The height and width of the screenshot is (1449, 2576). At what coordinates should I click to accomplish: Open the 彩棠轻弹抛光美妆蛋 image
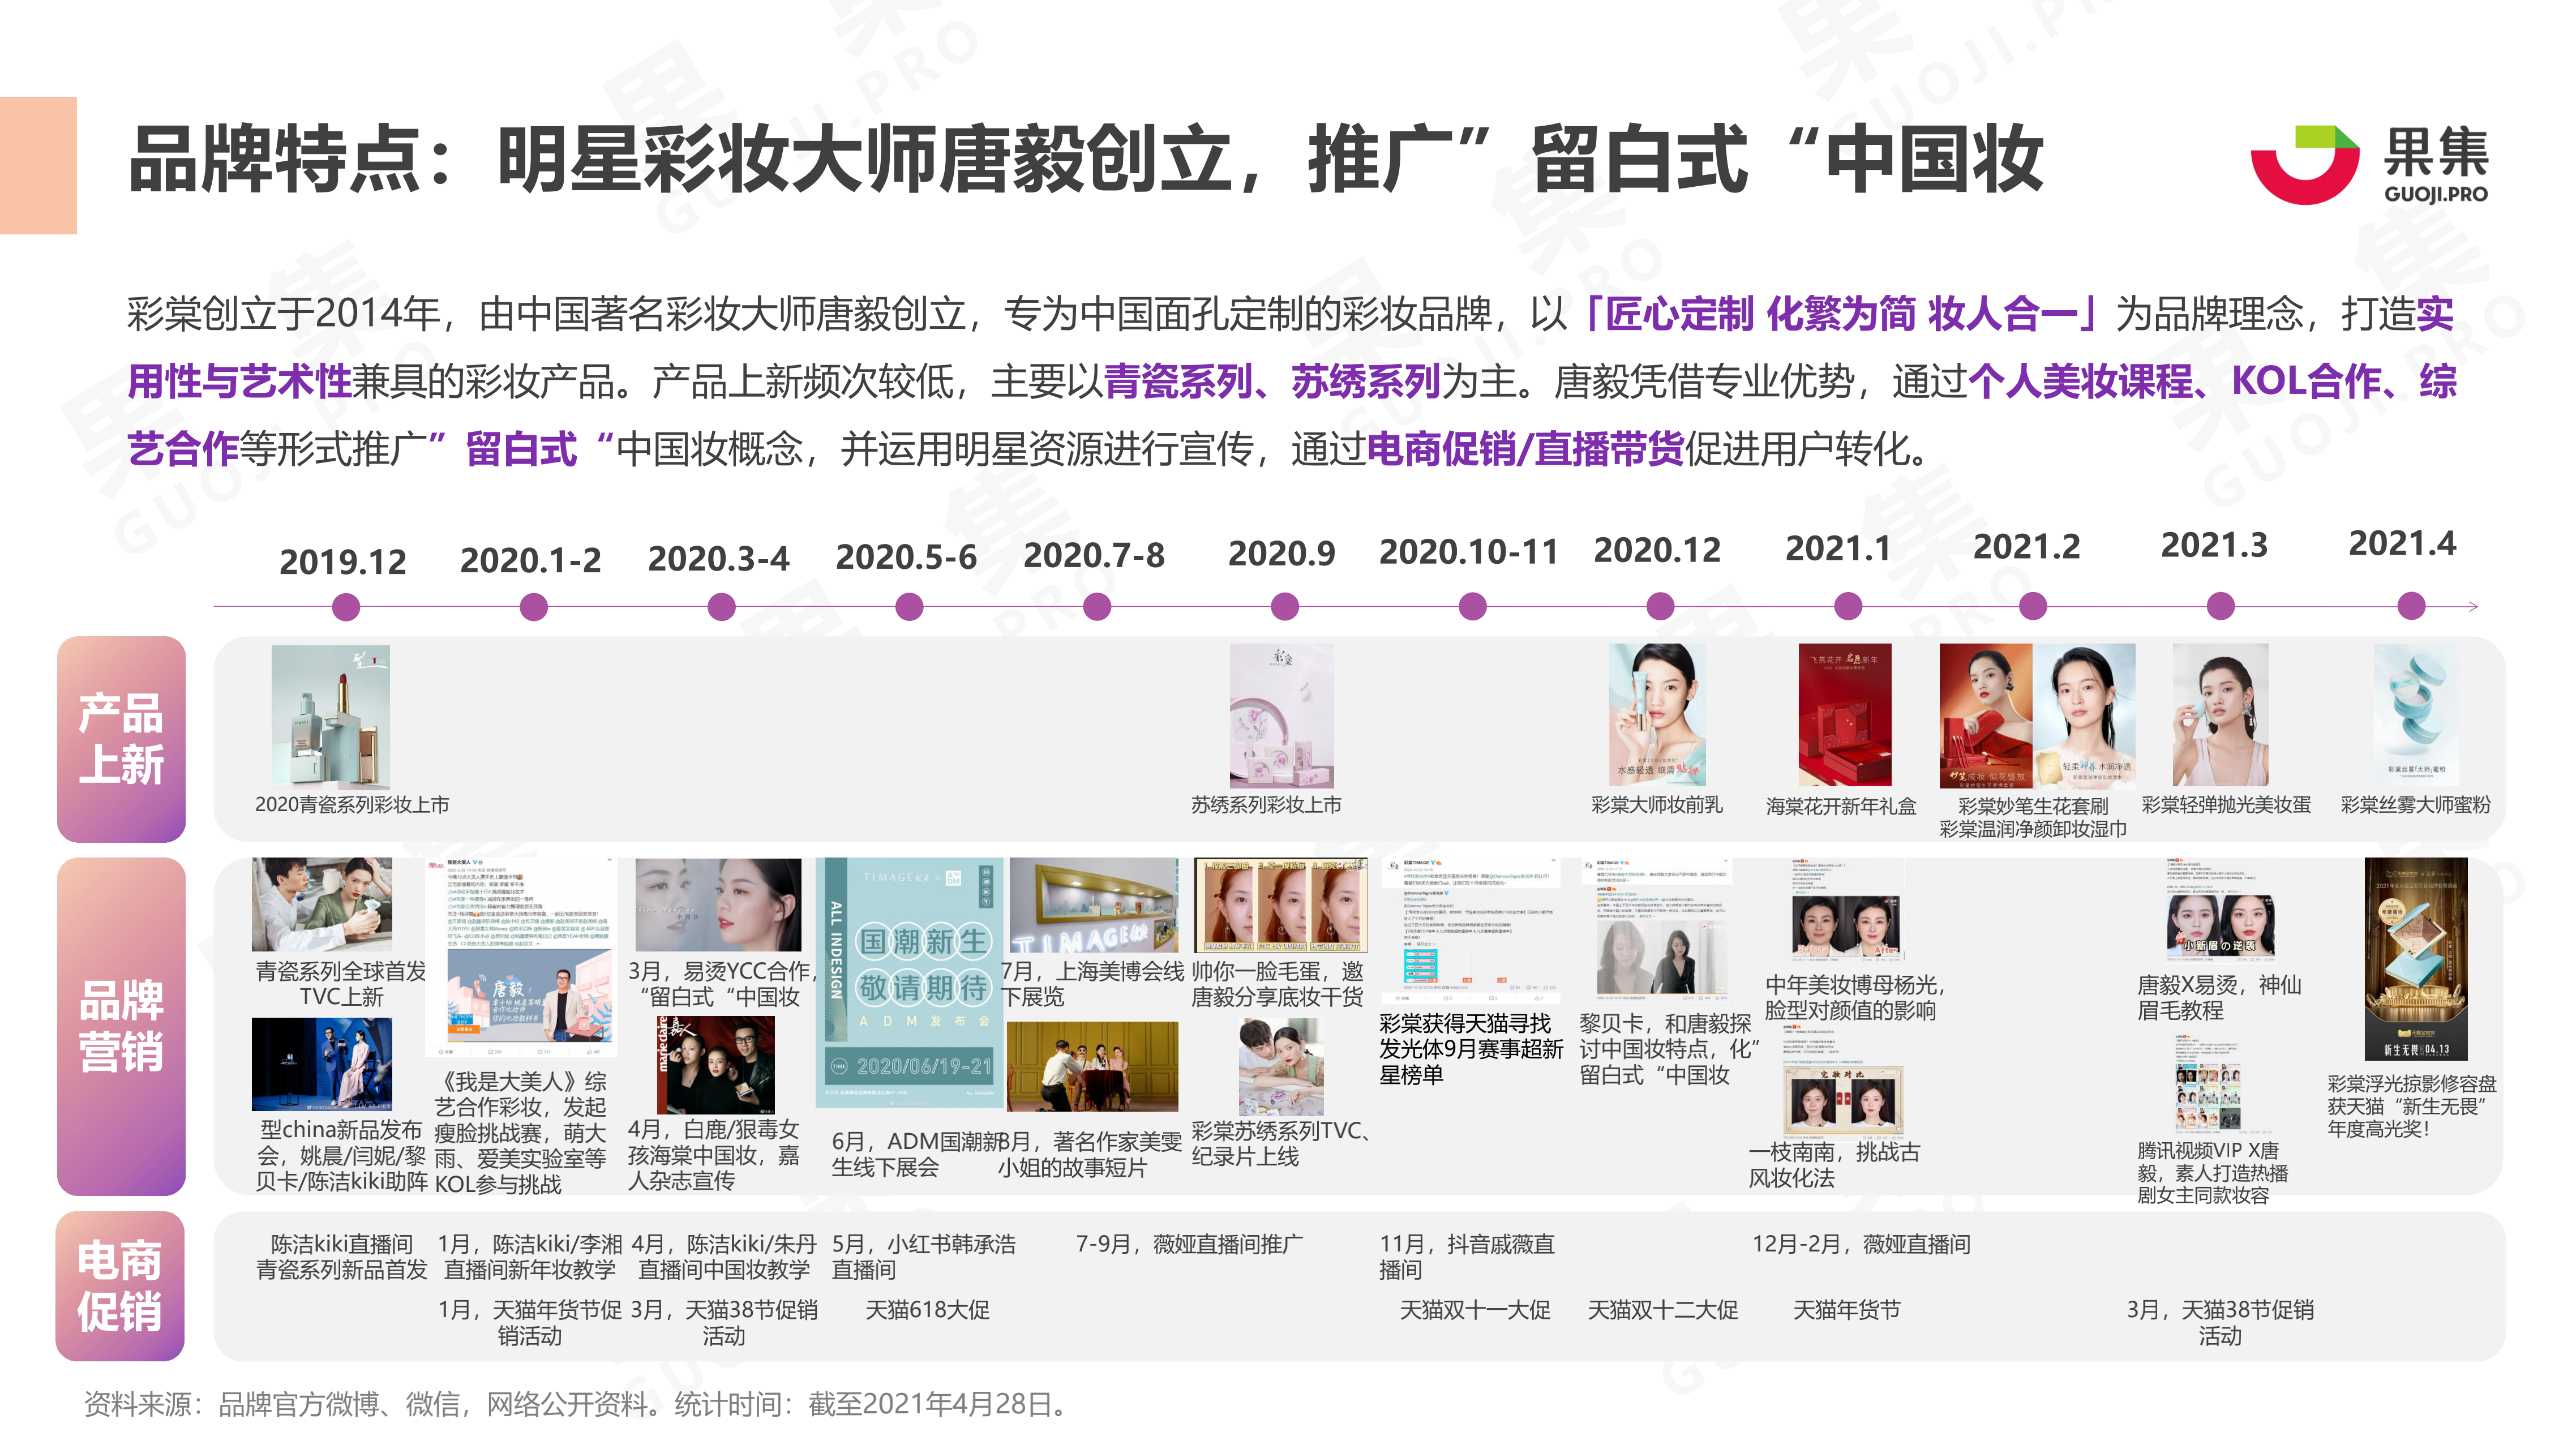coord(2220,715)
